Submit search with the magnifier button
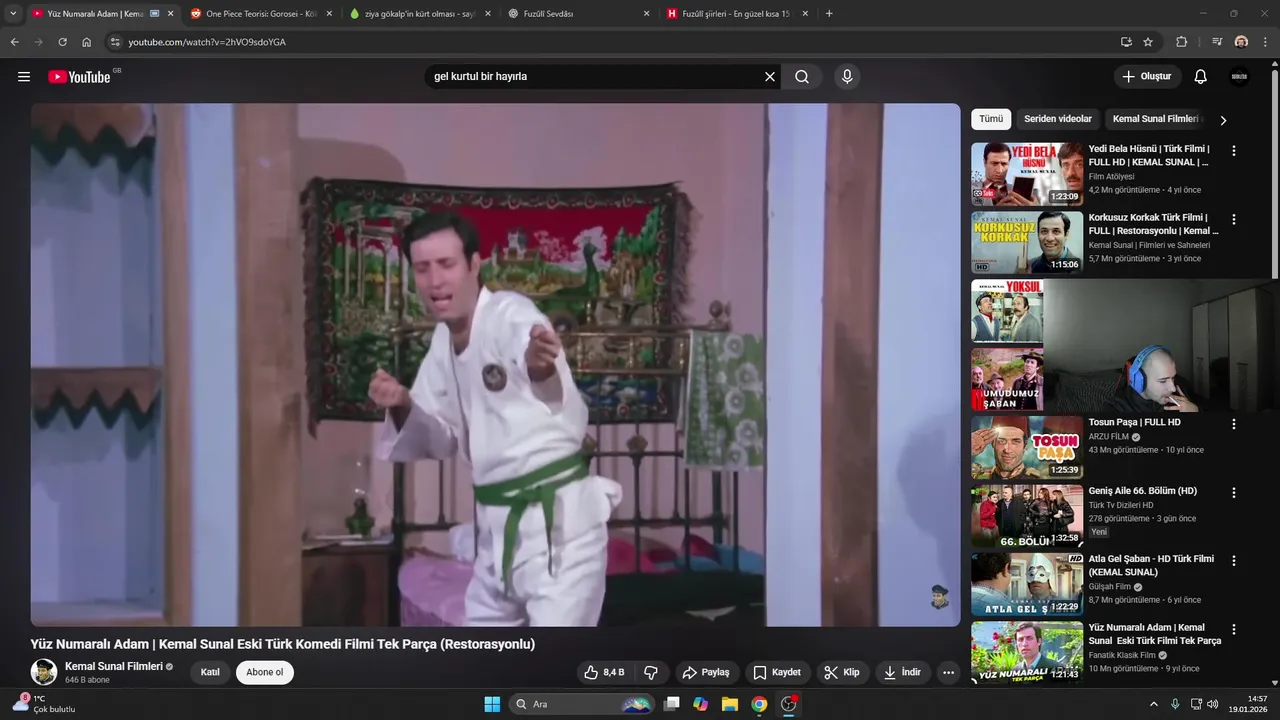 [802, 77]
